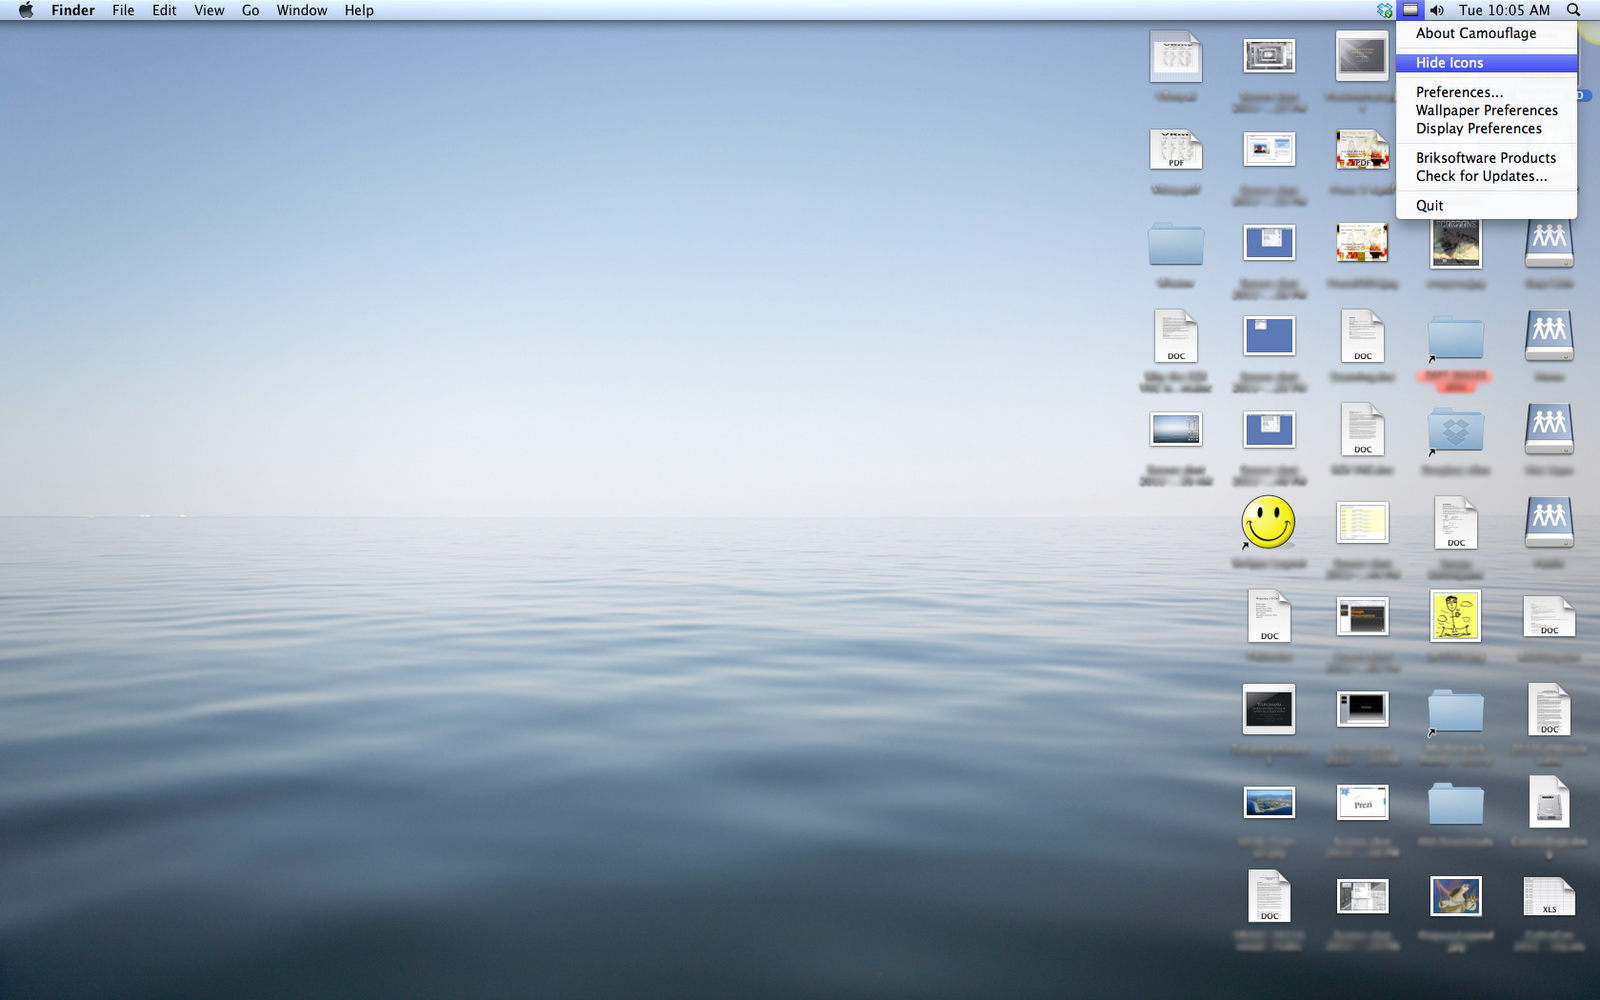Choose Display Preferences menu entry
This screenshot has width=1600, height=1000.
click(1478, 129)
